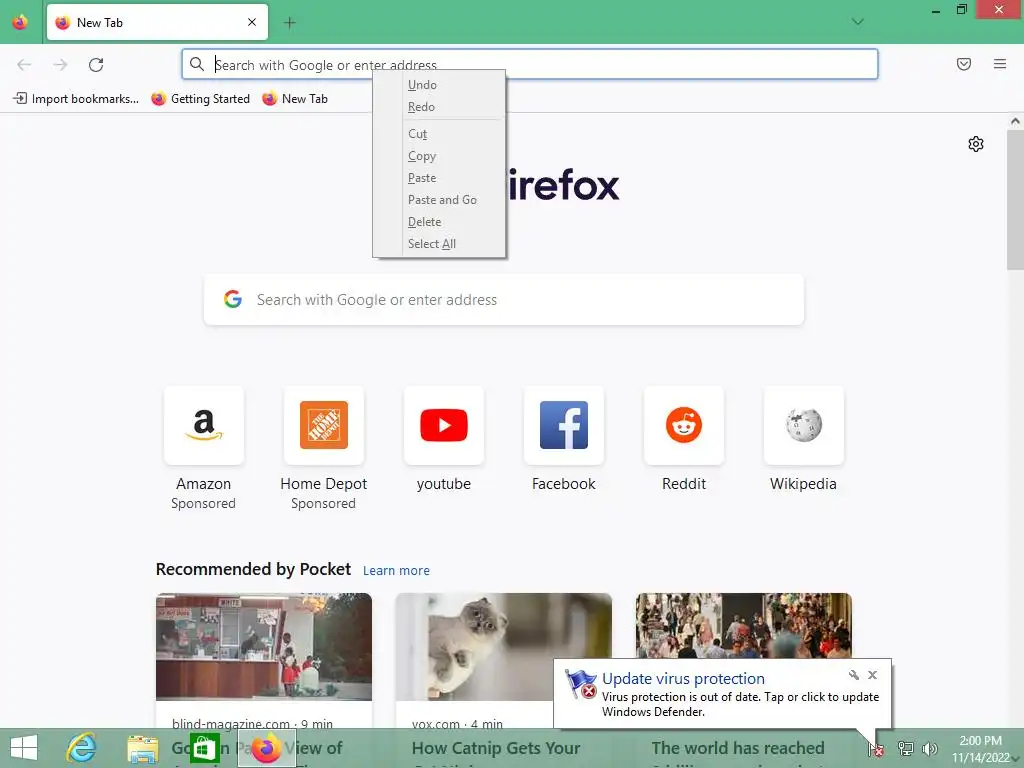Choose Delete from context menu
The image size is (1024, 768).
[x=439, y=222]
